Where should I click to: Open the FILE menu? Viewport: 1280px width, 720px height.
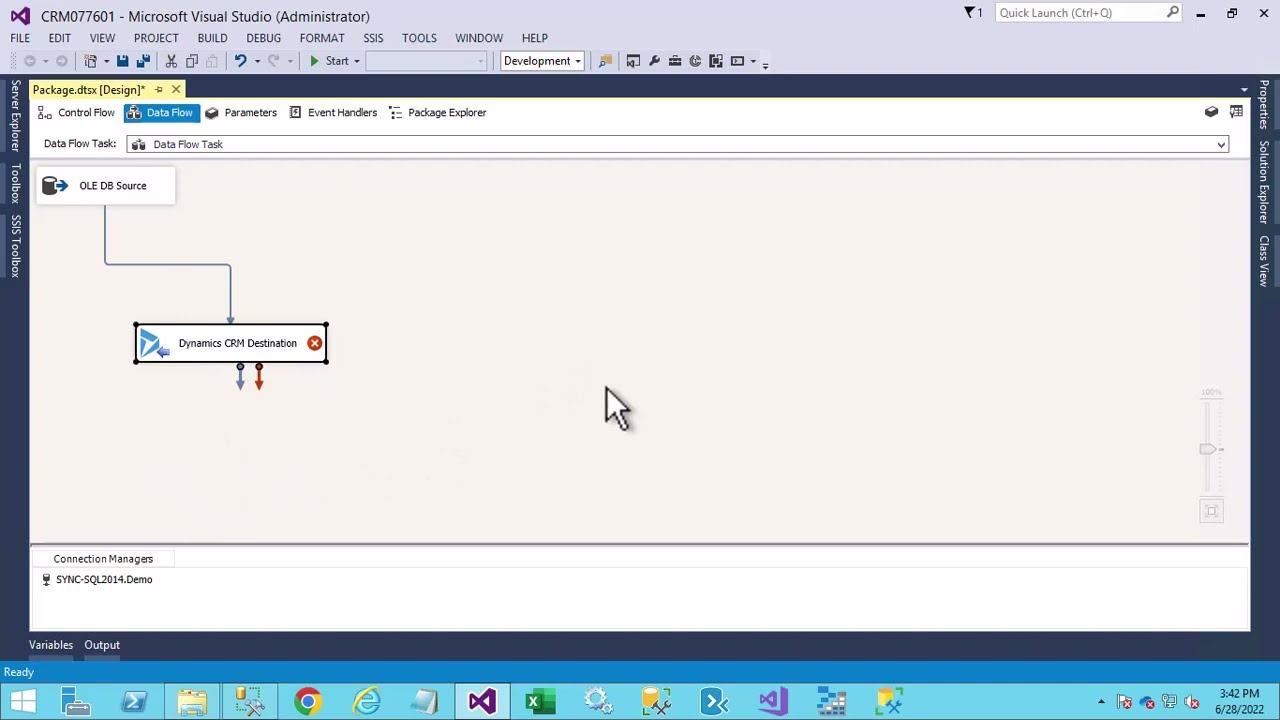point(20,38)
